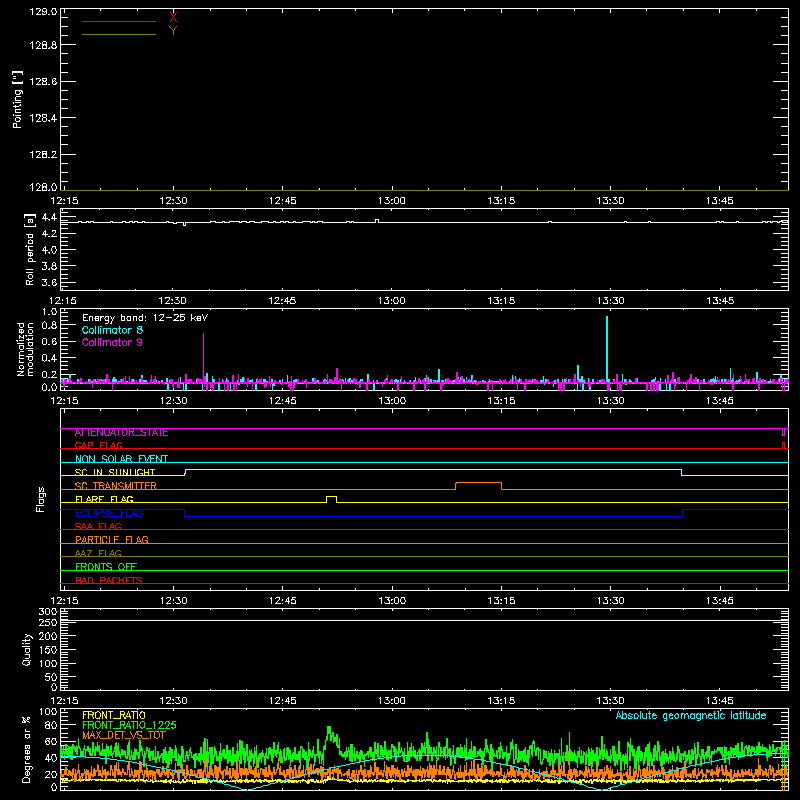800x800 pixels.
Task: Click 13:45 time label under modulation panel
Action: point(720,401)
